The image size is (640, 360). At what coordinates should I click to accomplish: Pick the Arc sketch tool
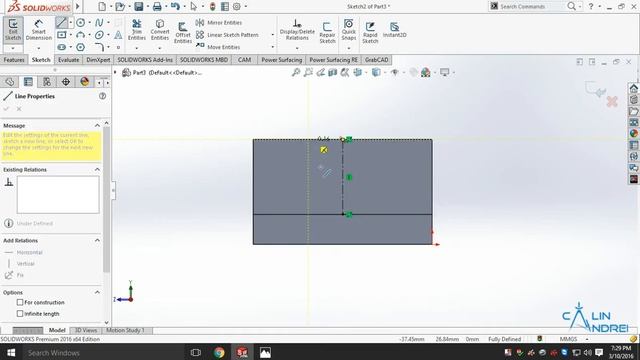click(x=80, y=35)
